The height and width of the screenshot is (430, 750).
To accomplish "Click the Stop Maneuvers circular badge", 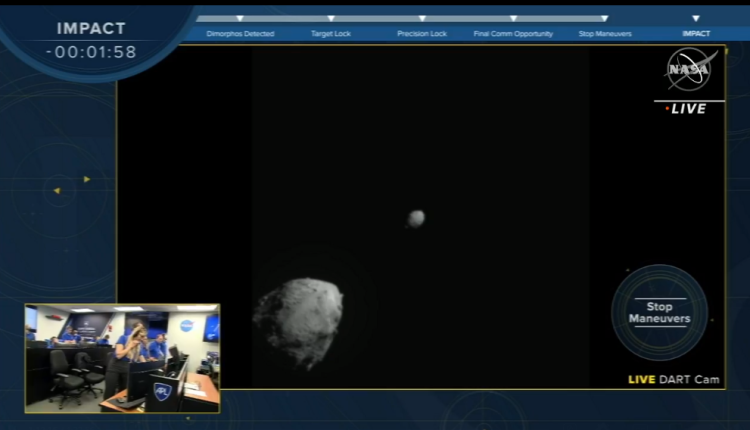I will 659,312.
